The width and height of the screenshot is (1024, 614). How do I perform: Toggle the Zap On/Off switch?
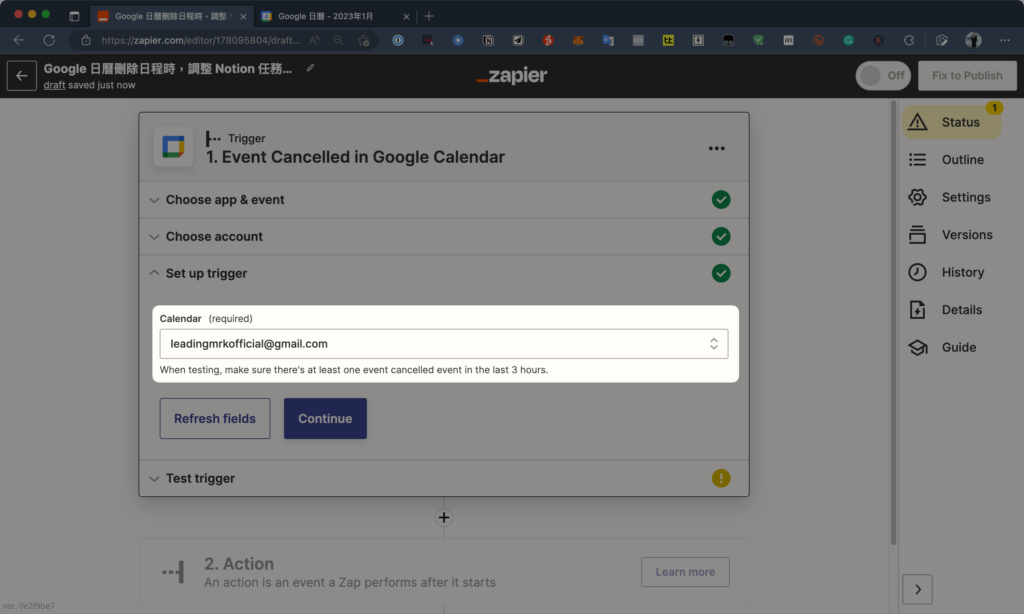tap(883, 76)
